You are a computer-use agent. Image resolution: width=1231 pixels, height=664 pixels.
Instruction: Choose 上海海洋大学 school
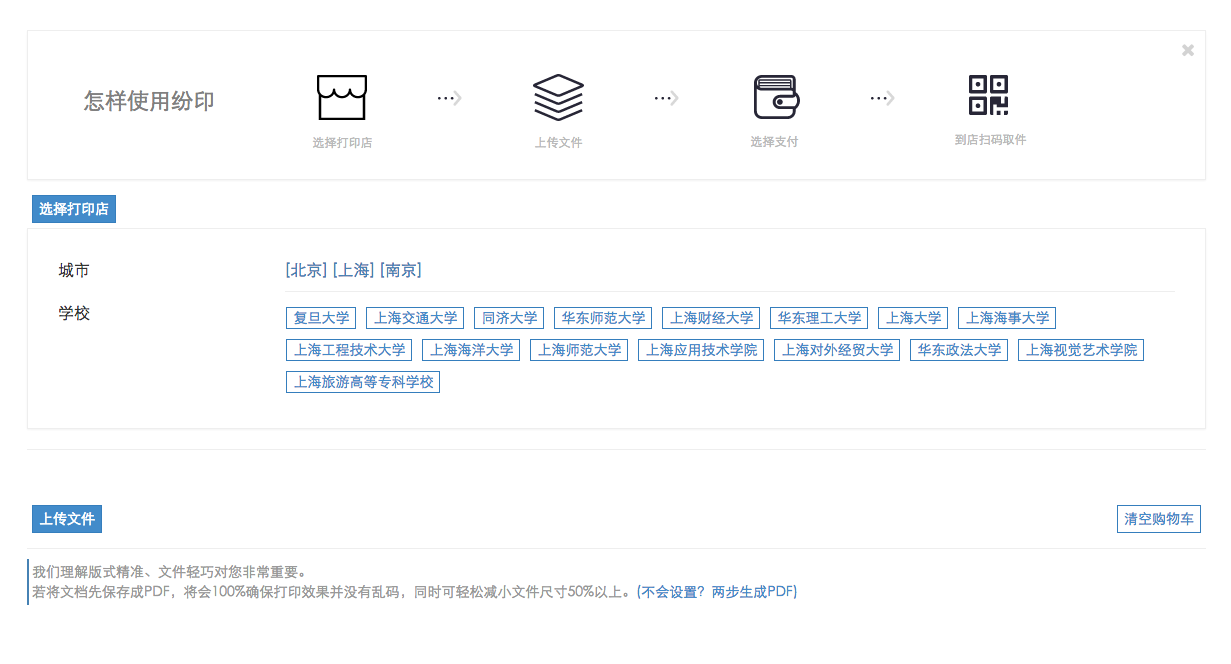coord(471,350)
